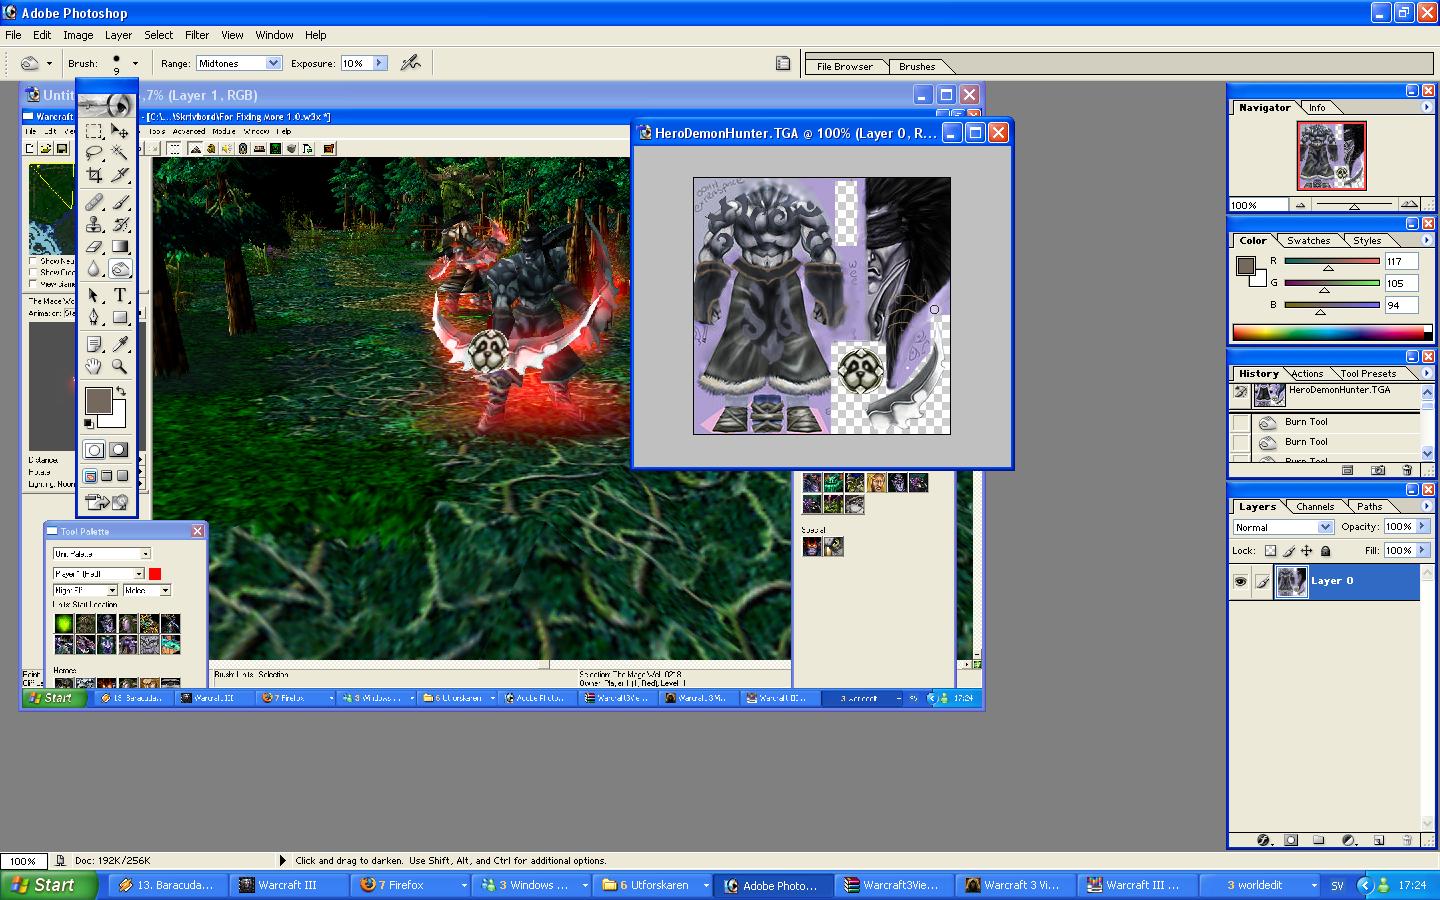This screenshot has width=1440, height=900.
Task: Select the Healing Brush tool
Action: click(94, 202)
